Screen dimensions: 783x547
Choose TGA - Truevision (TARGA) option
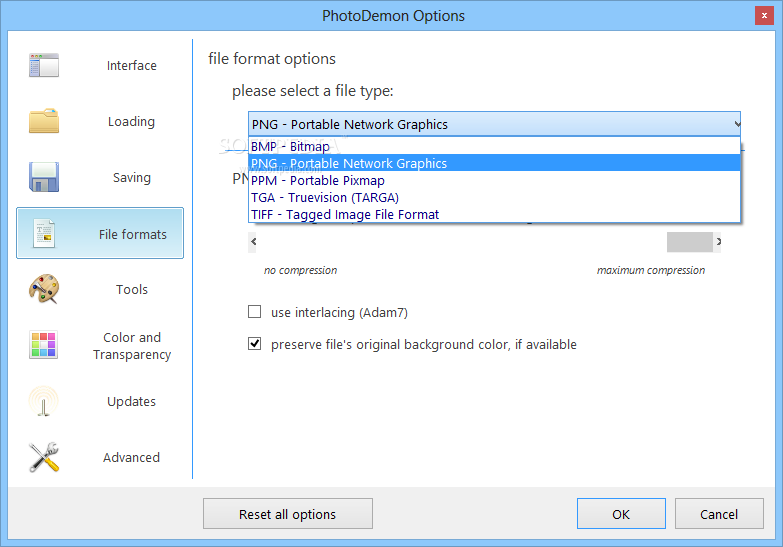pyautogui.click(x=494, y=197)
